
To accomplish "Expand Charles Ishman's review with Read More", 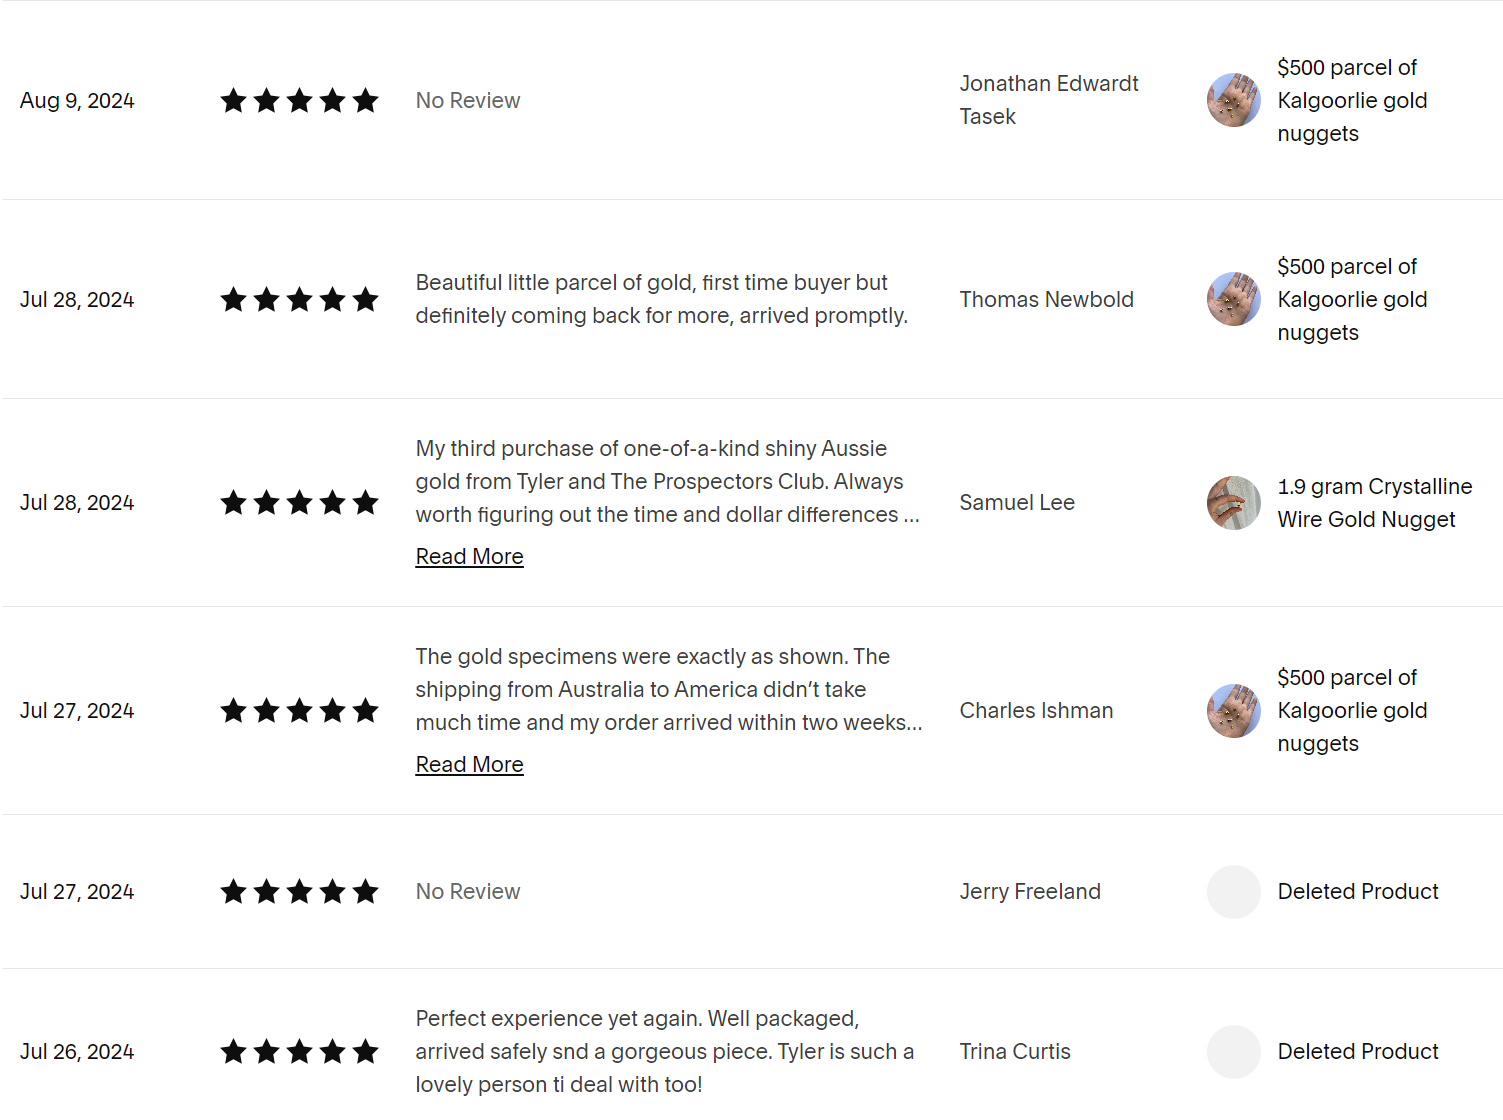I will click(469, 765).
